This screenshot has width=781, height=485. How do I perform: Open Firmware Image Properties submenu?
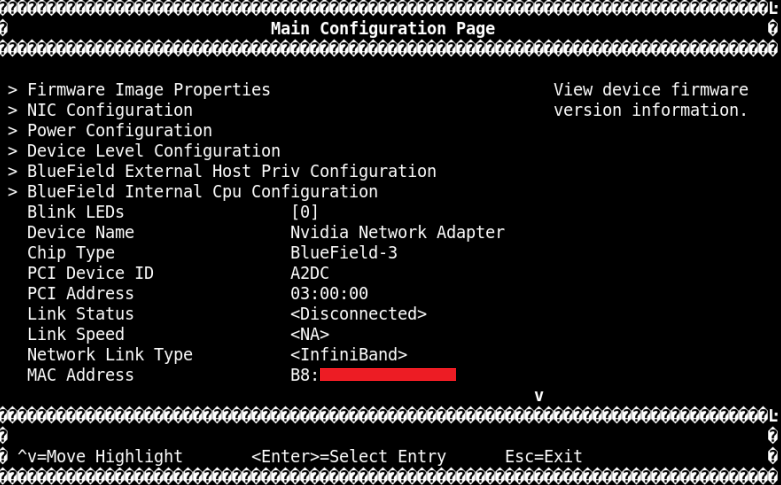[x=148, y=90]
